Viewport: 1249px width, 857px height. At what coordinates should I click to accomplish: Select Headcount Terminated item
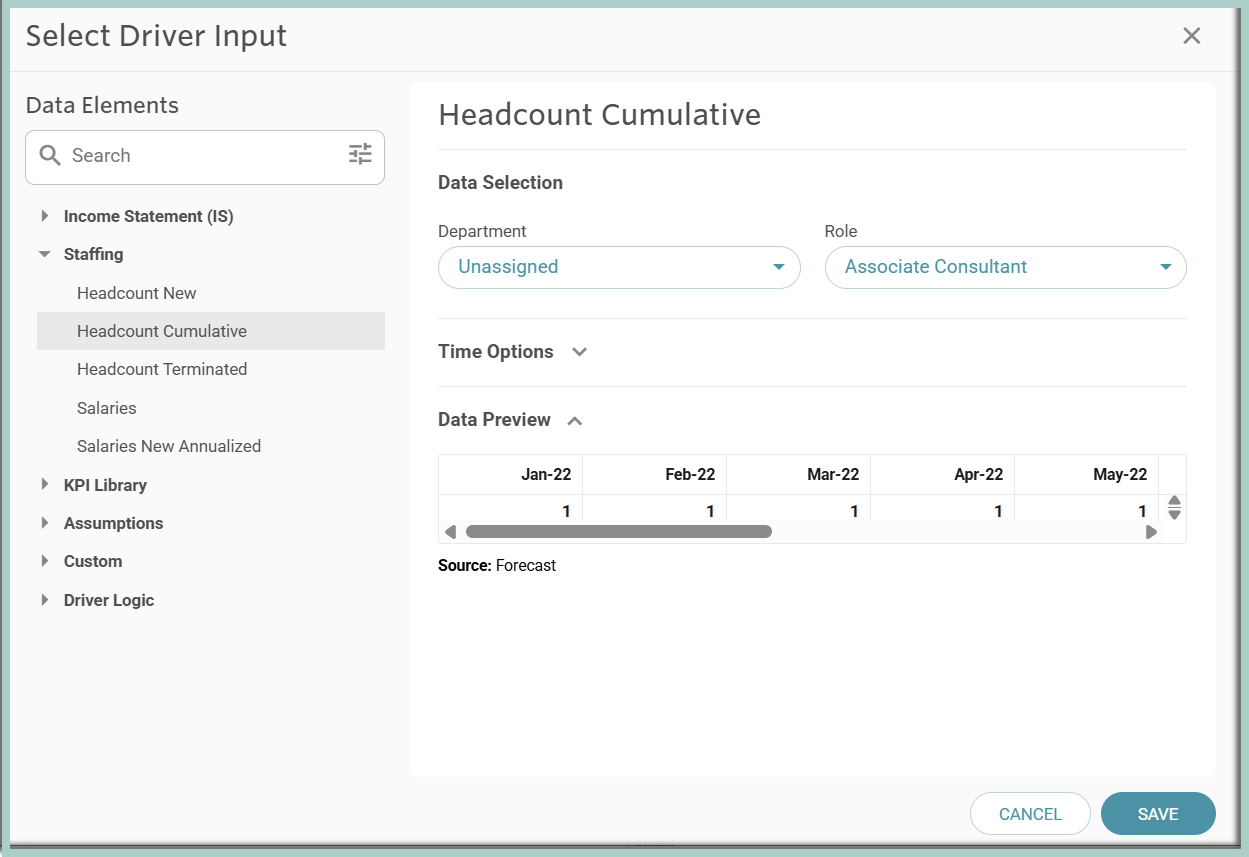[x=211, y=369]
